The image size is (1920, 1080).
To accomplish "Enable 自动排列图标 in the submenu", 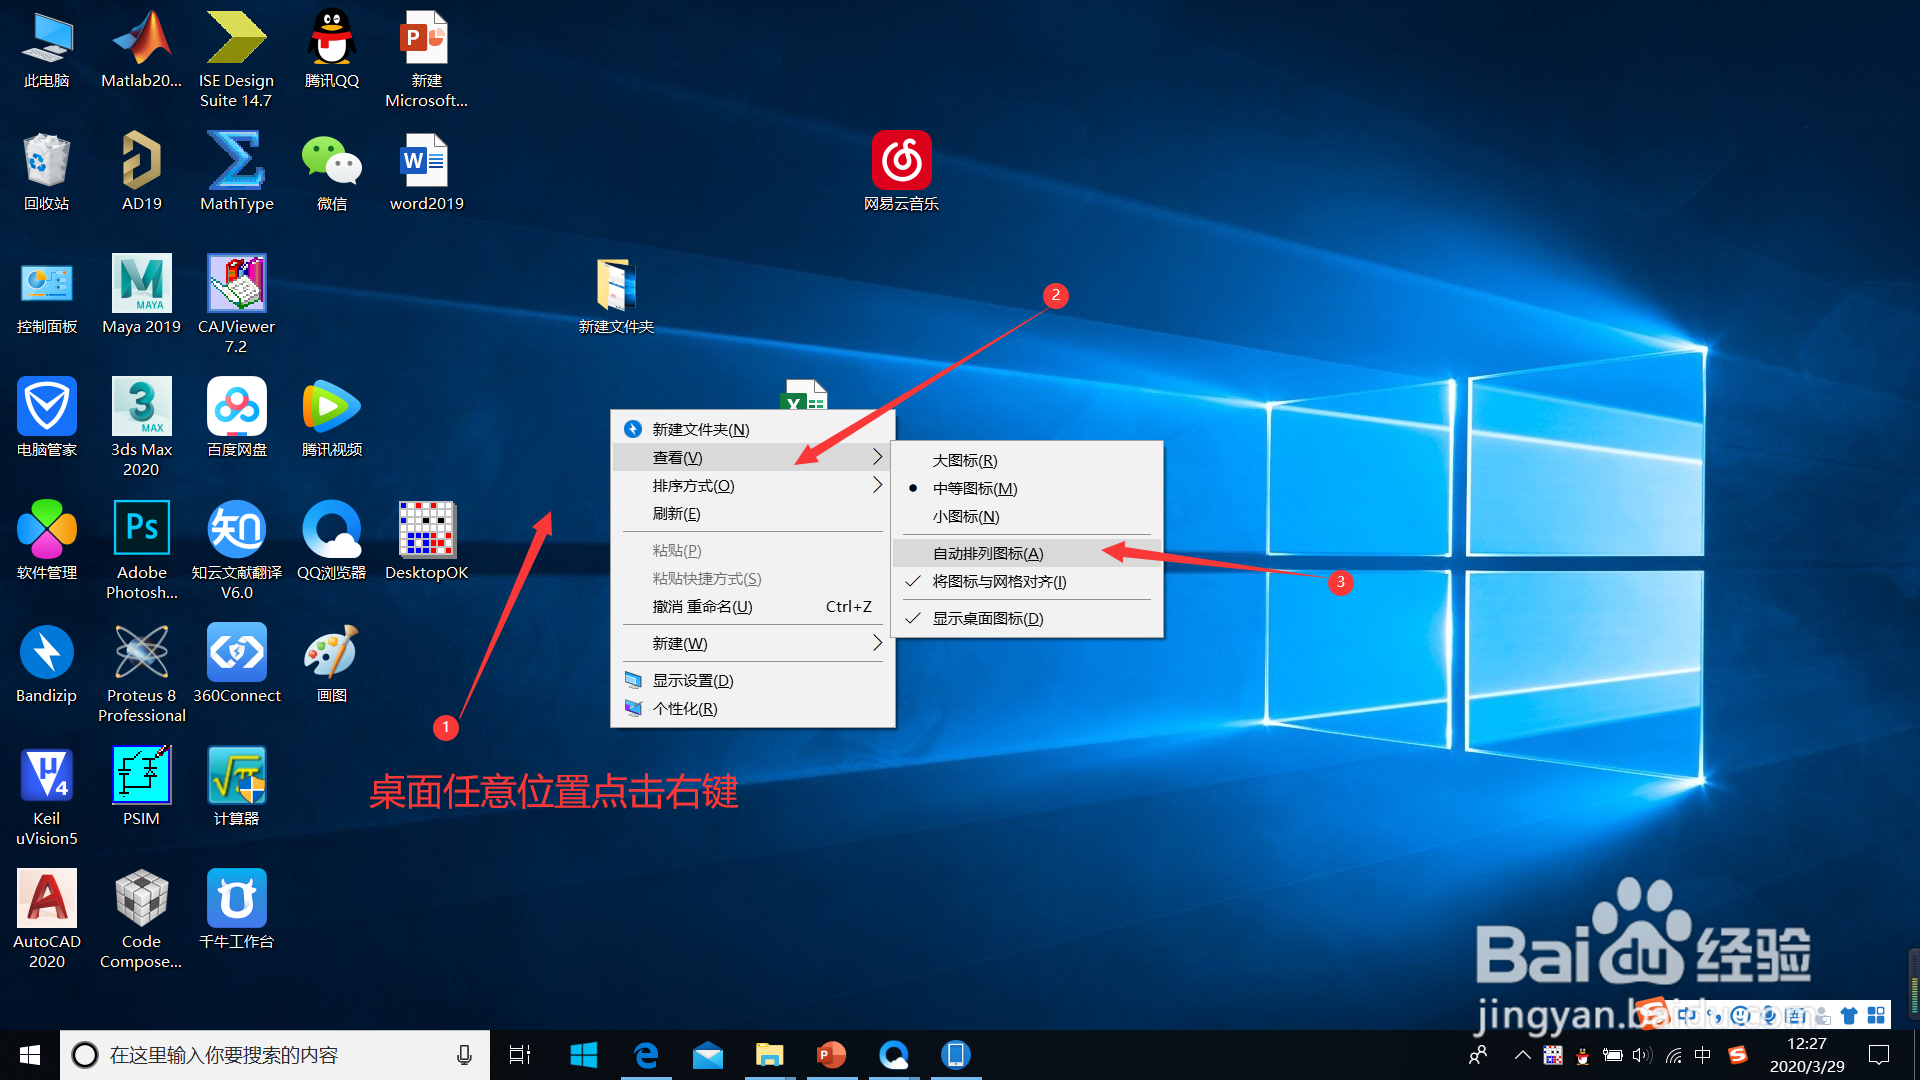I will click(987, 552).
